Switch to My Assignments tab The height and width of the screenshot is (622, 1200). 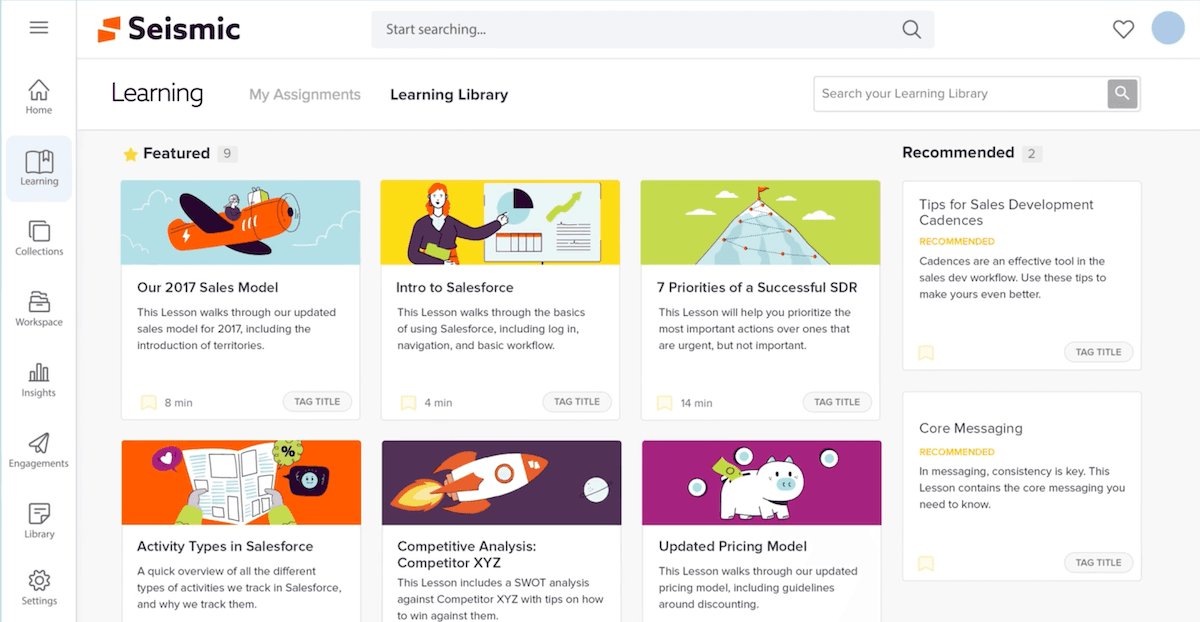coord(304,95)
